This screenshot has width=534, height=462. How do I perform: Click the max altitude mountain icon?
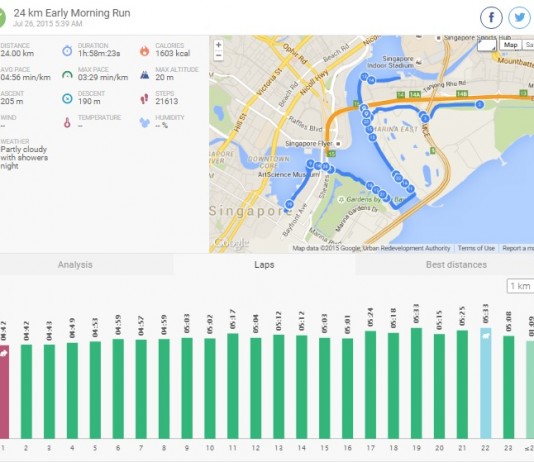144,75
